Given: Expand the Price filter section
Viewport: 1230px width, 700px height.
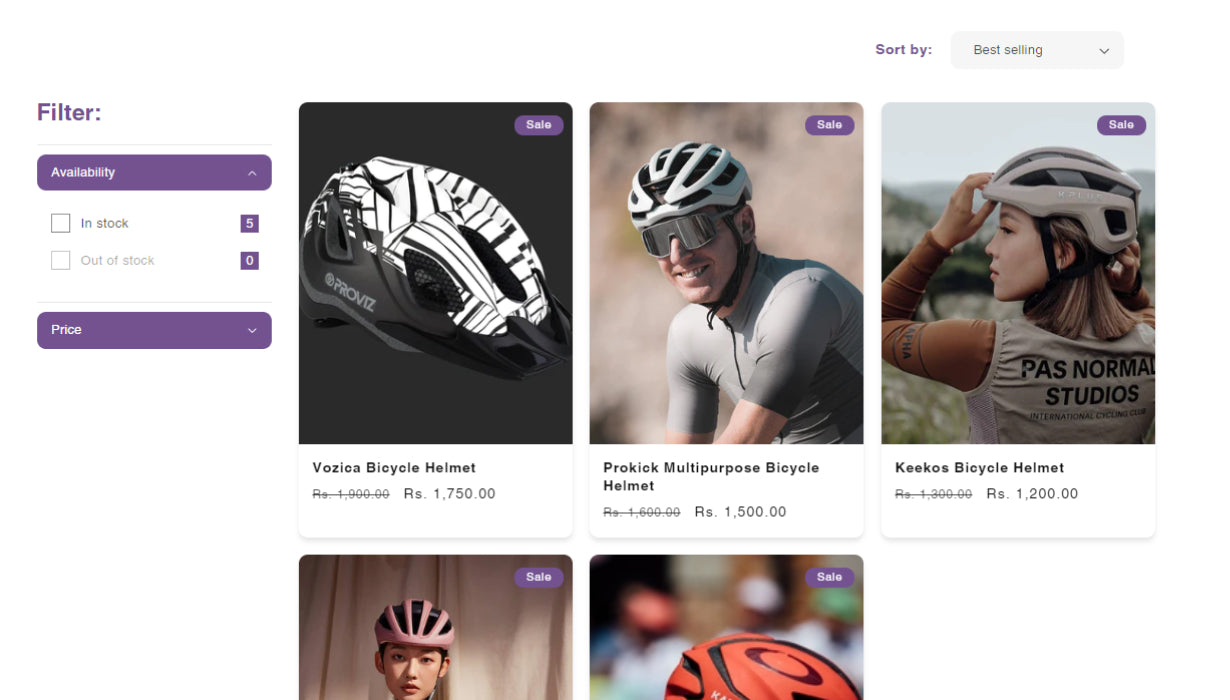Looking at the screenshot, I should pos(154,330).
